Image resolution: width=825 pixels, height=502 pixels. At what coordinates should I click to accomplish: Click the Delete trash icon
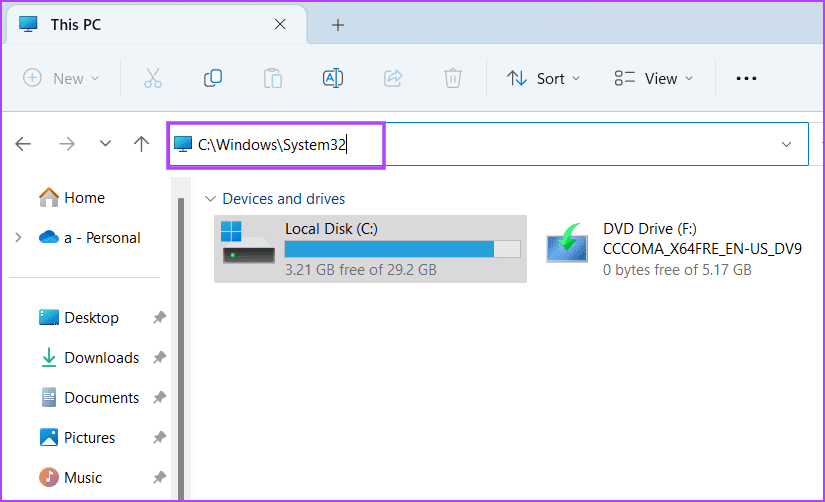(452, 78)
